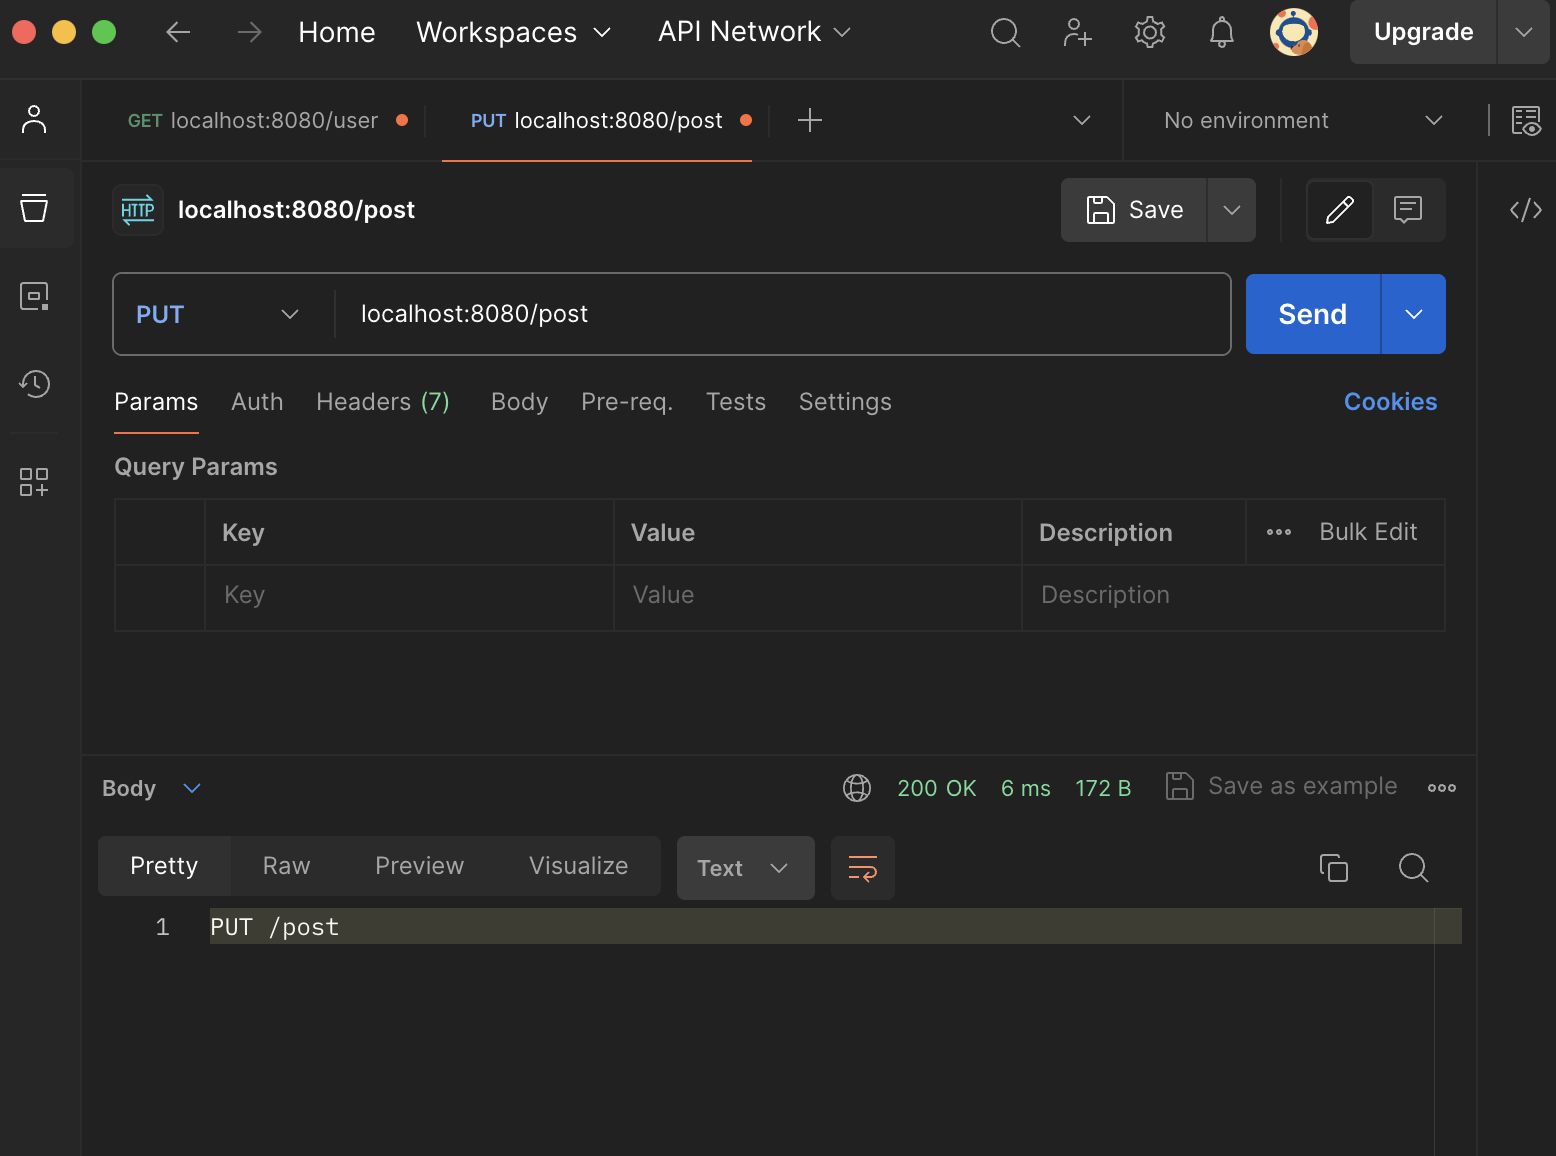Go back with the left arrow

click(x=178, y=32)
